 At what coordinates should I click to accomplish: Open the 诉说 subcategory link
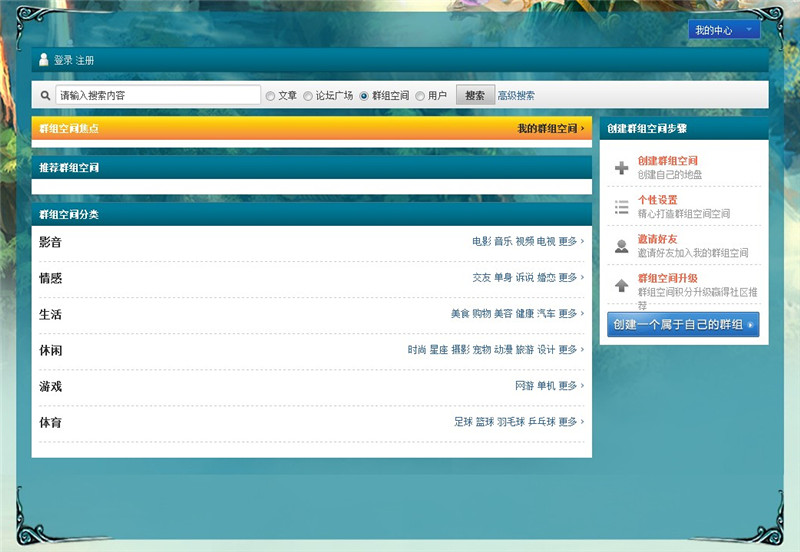(525, 278)
